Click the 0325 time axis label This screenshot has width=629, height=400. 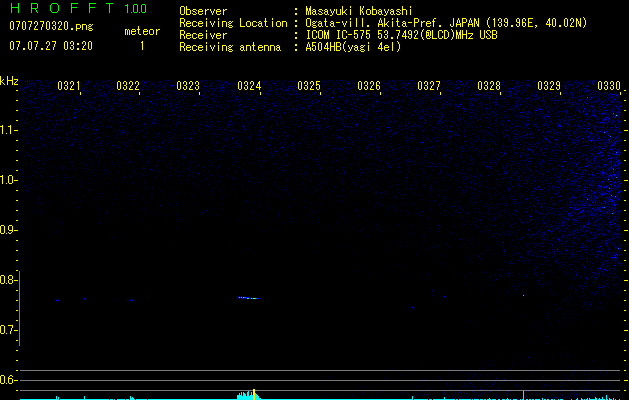(x=309, y=86)
